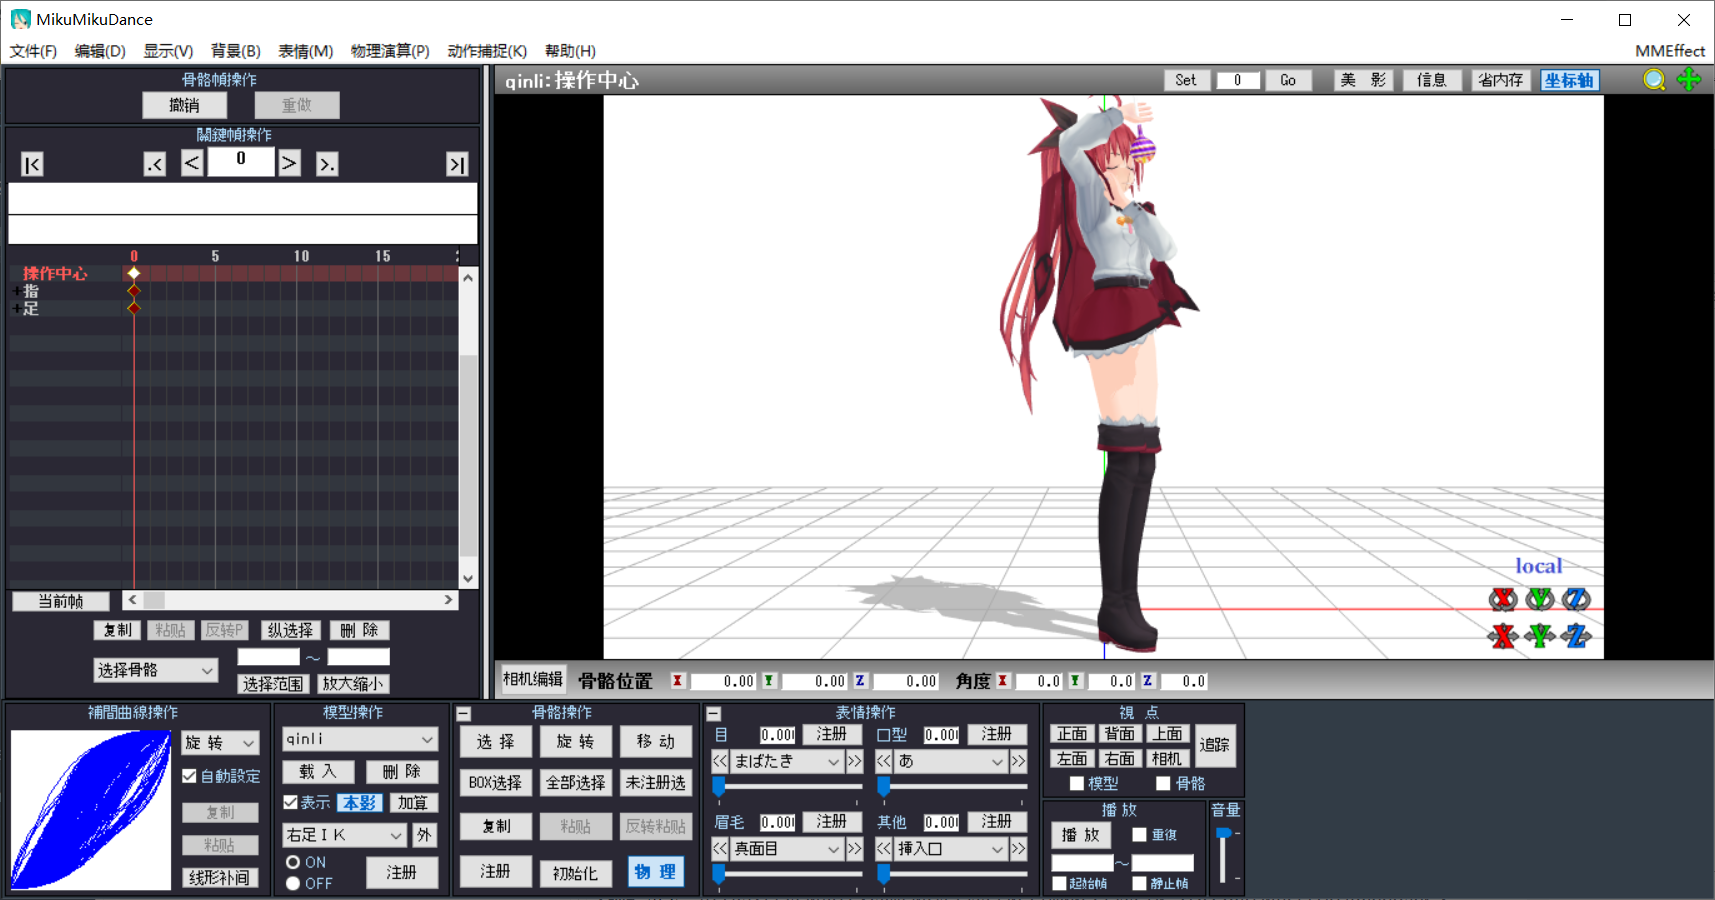Click previous arrow for 目 morph list

coord(720,761)
